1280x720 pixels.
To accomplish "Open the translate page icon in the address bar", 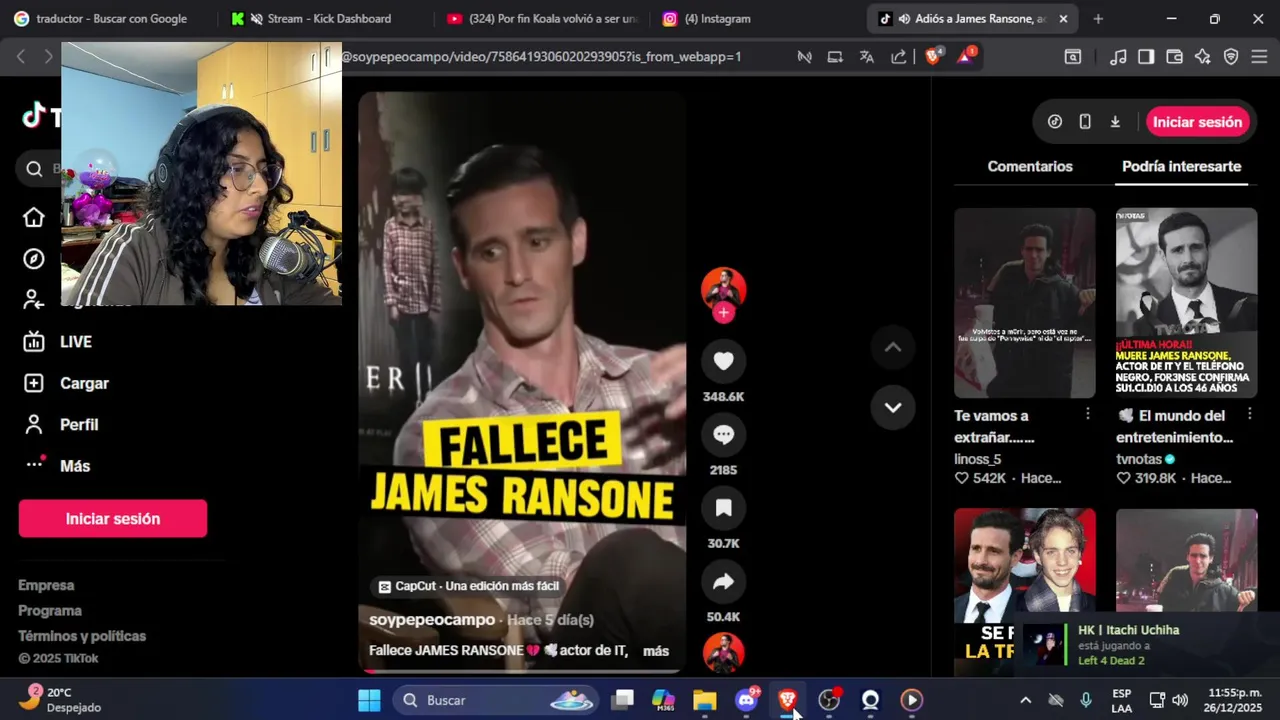I will [867, 57].
